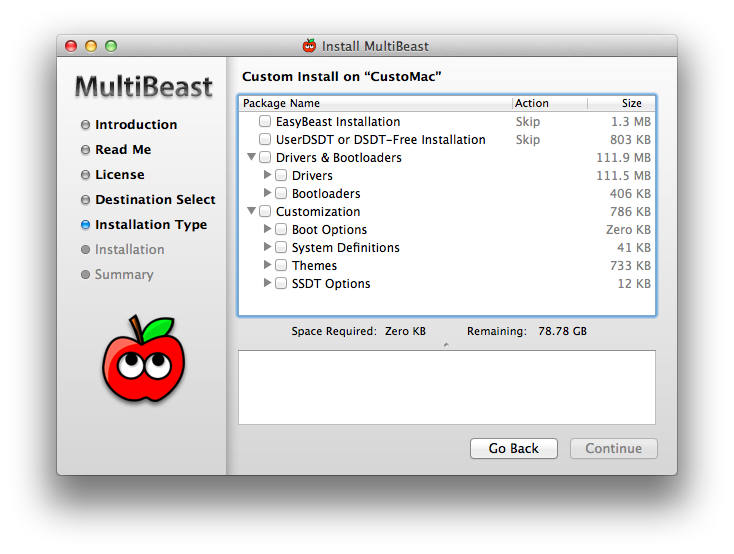This screenshot has height=554, width=734.
Task: Click the blue Installation Type step bullet
Action: (x=85, y=225)
